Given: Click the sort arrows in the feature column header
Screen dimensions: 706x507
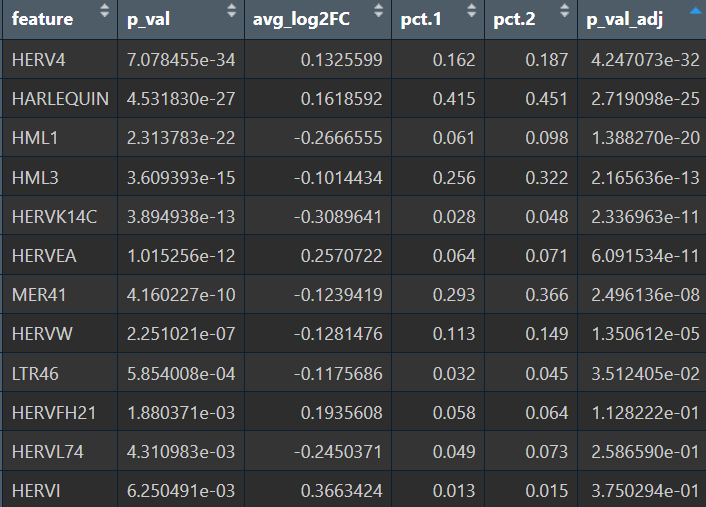Looking at the screenshot, I should 105,14.
